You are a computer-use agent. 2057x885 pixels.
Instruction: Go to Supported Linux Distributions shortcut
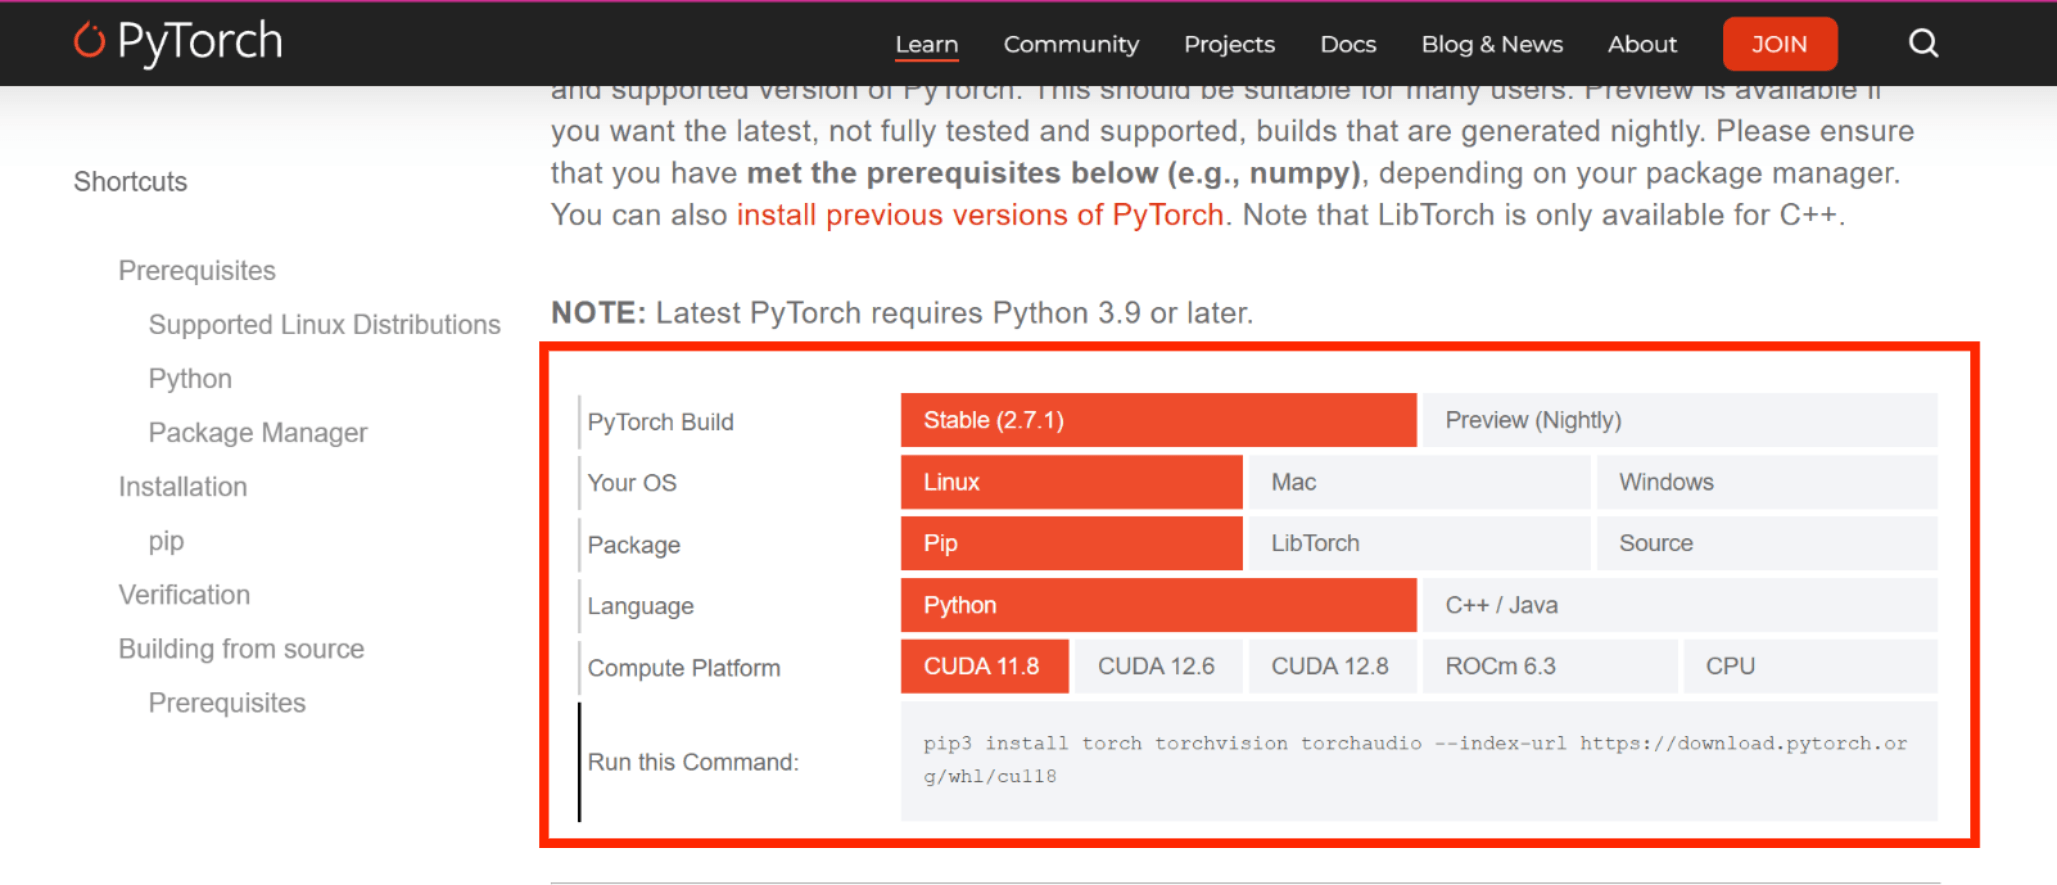tap(324, 325)
